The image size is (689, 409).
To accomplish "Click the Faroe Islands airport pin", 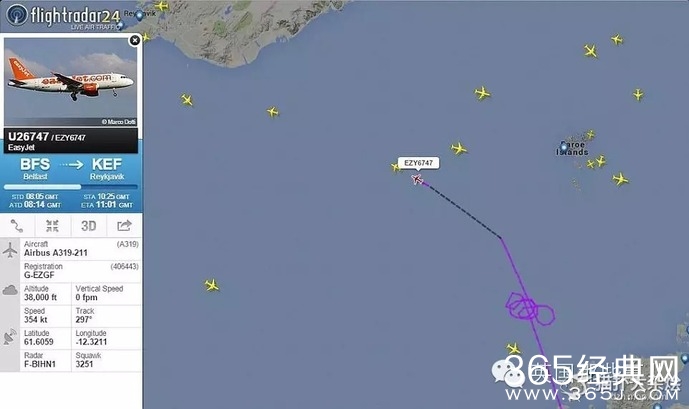I will tap(564, 146).
